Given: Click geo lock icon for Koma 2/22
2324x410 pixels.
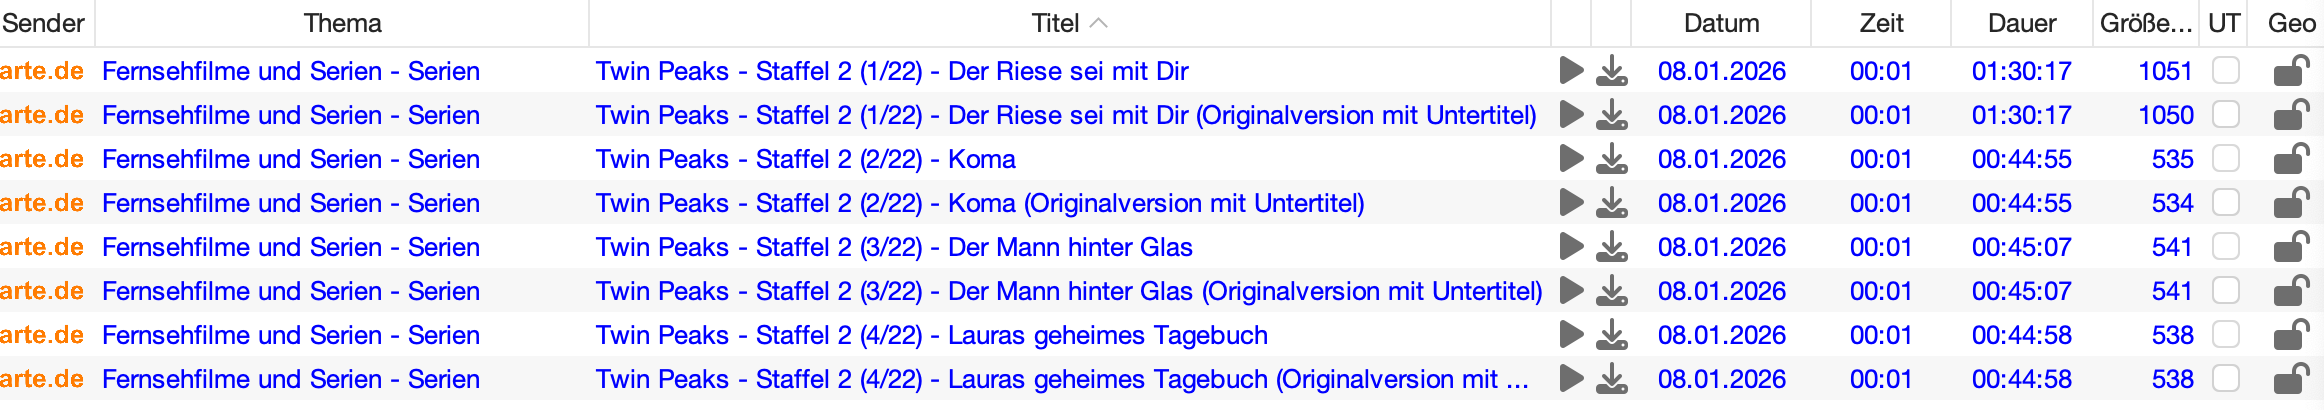Looking at the screenshot, I should [2291, 159].
